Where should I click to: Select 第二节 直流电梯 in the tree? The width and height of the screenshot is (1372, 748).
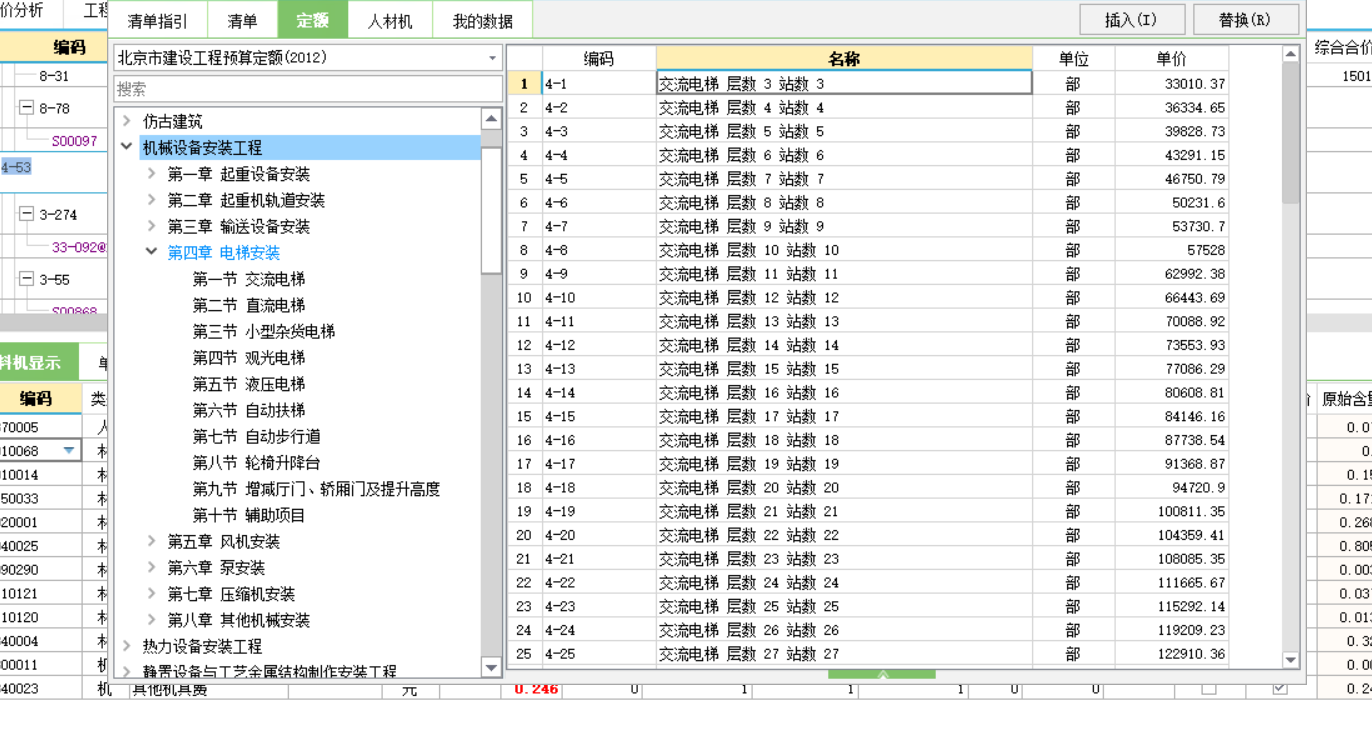pyautogui.click(x=249, y=305)
